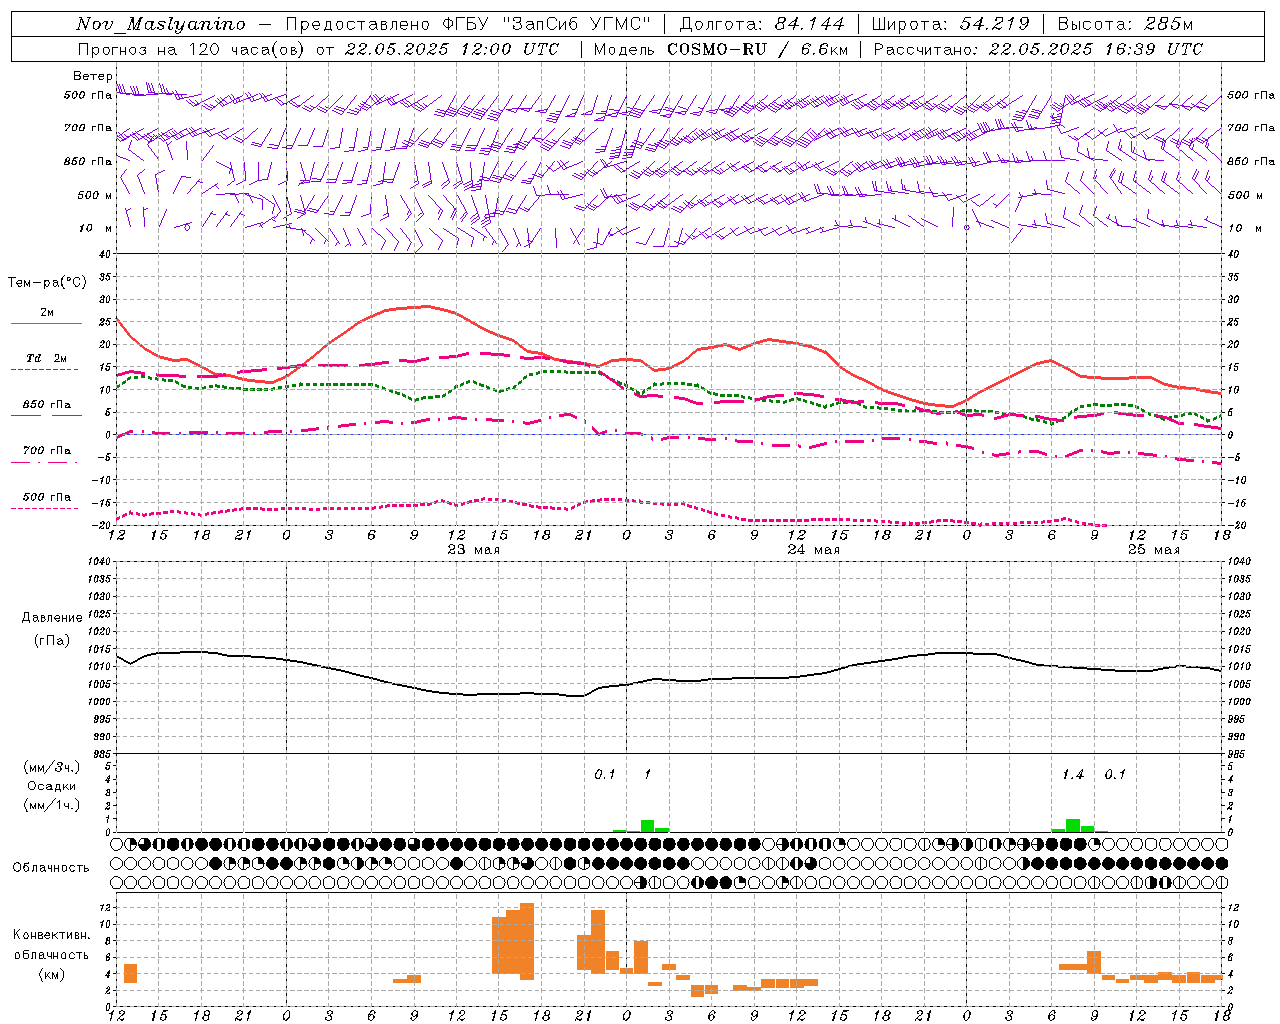The height and width of the screenshot is (1024, 1280).
Task: Click the tallest orange convective cloud bar
Action: 527,941
